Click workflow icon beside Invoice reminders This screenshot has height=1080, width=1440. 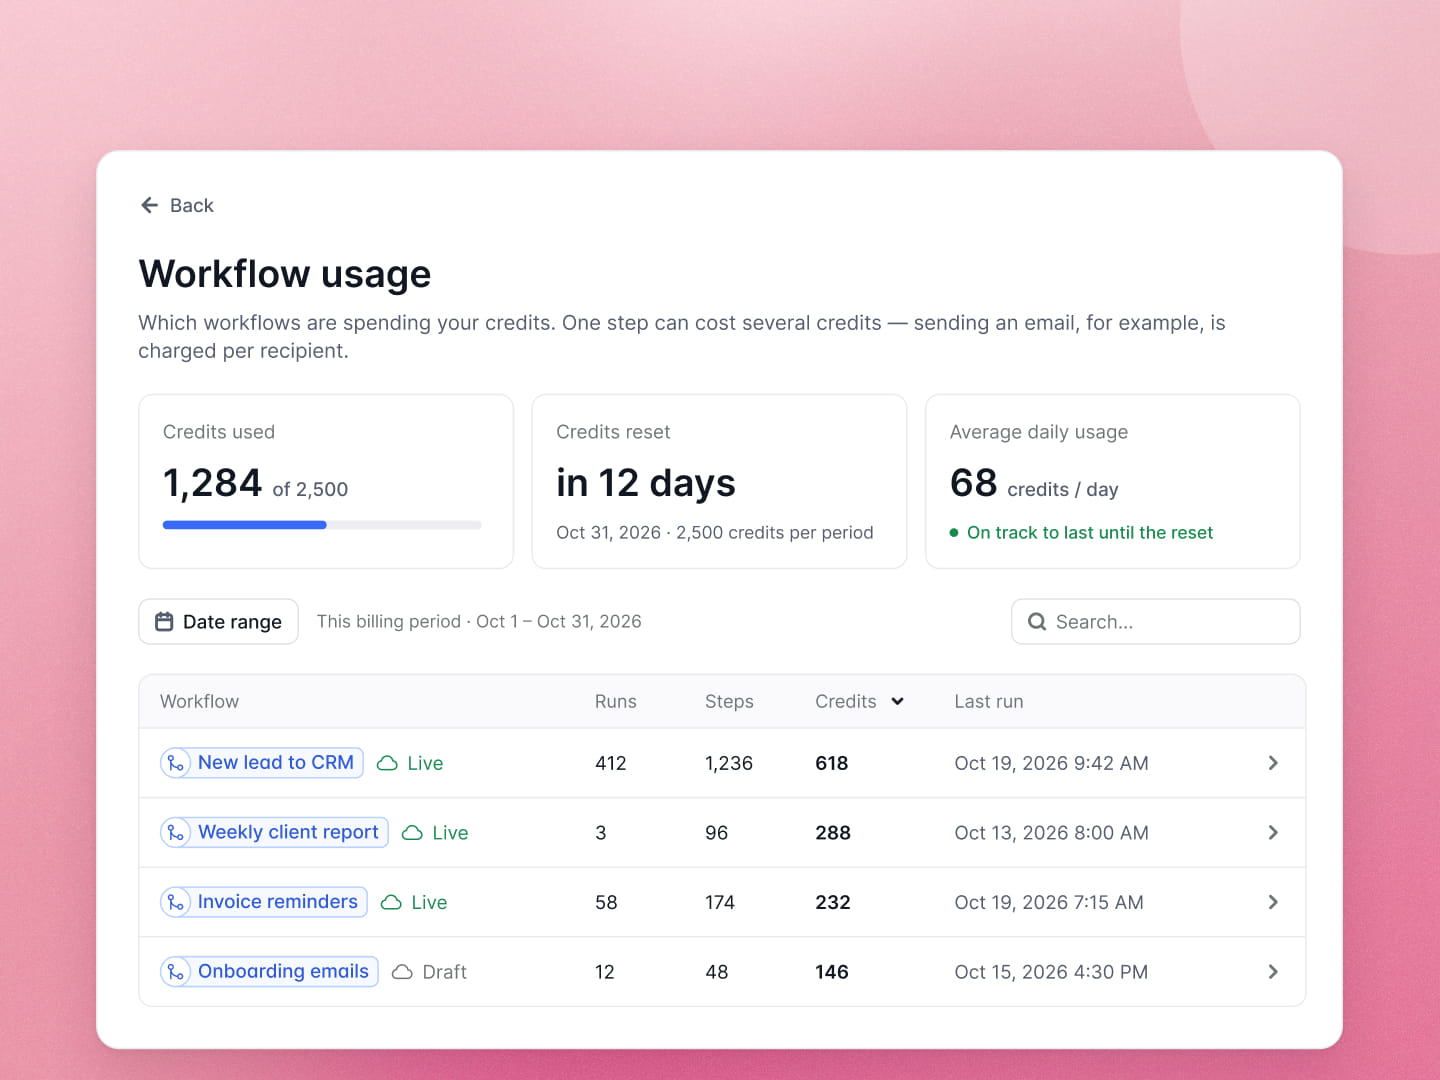click(176, 902)
